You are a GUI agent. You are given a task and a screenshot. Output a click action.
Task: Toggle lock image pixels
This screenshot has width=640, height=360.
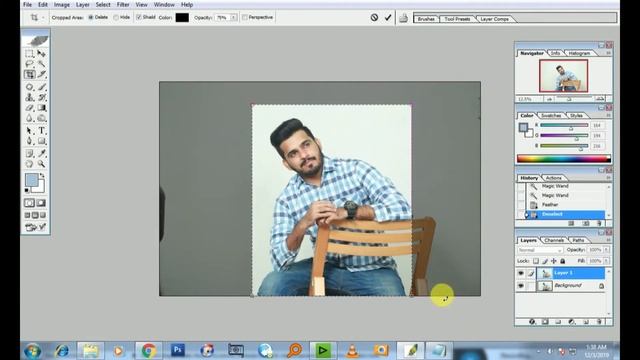545,261
